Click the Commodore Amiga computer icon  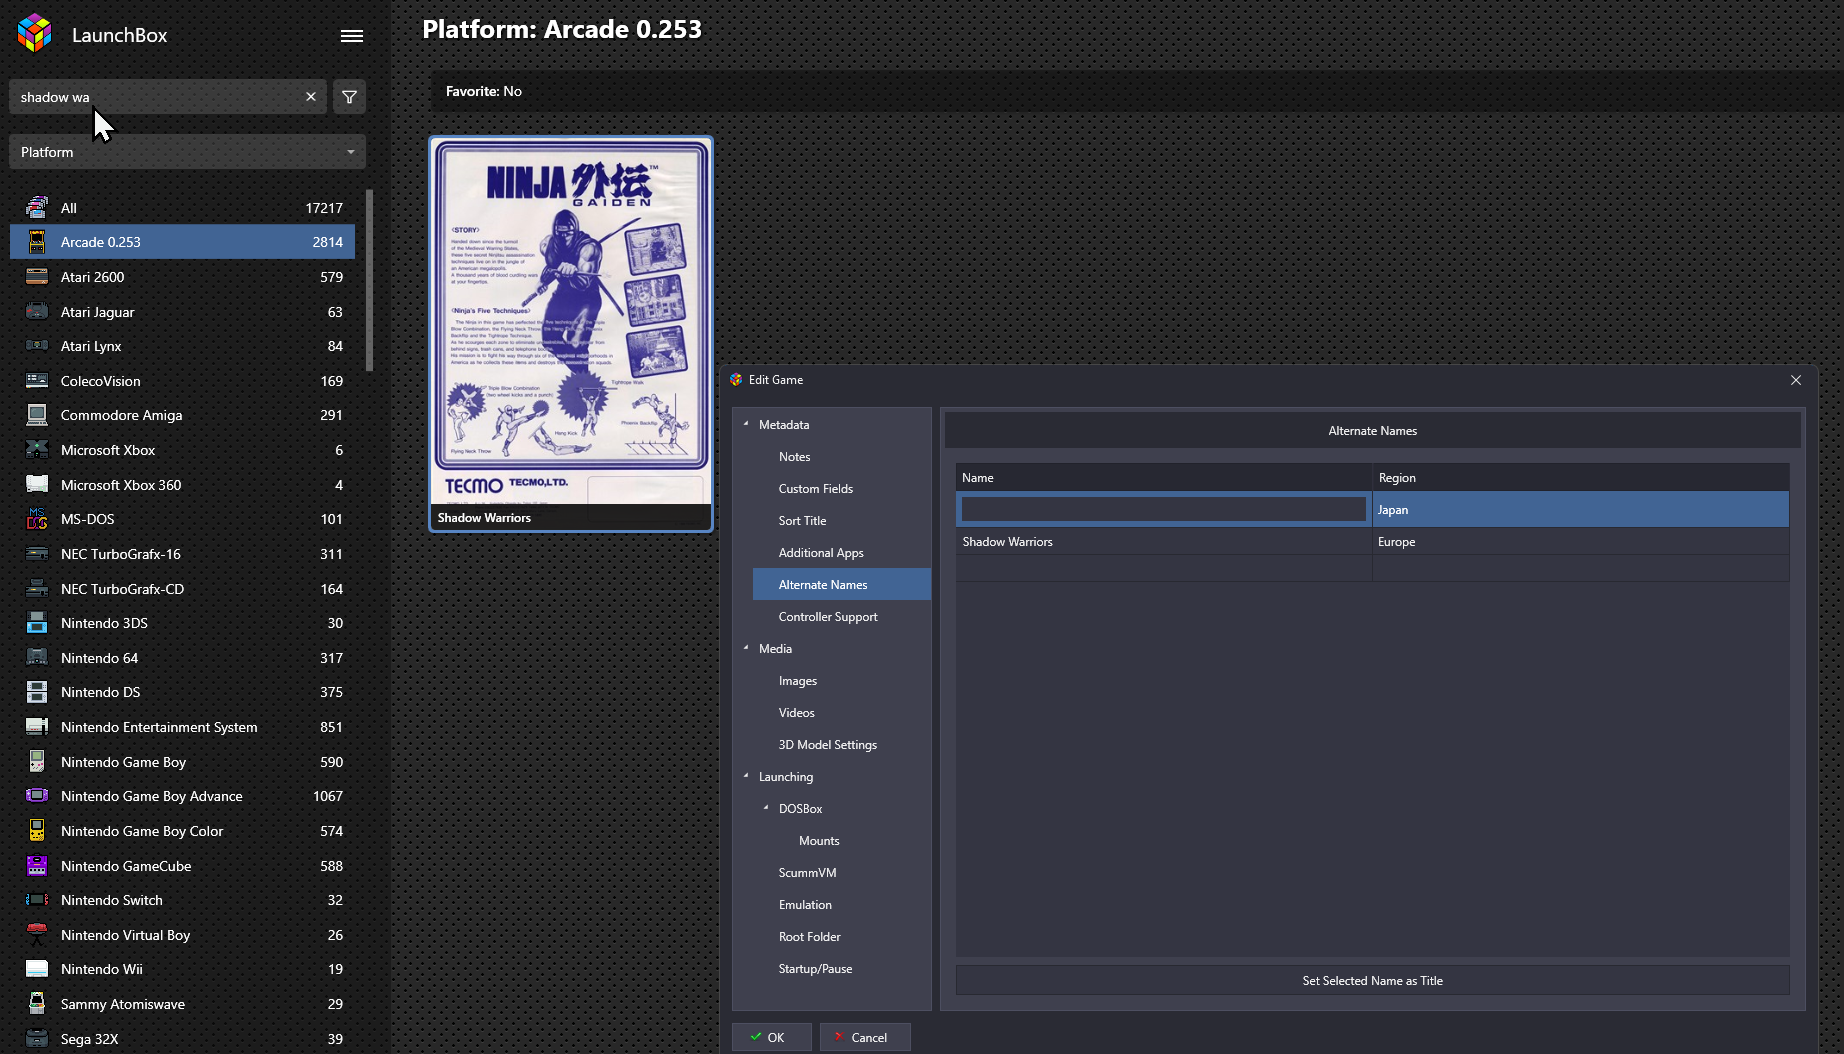coord(37,415)
